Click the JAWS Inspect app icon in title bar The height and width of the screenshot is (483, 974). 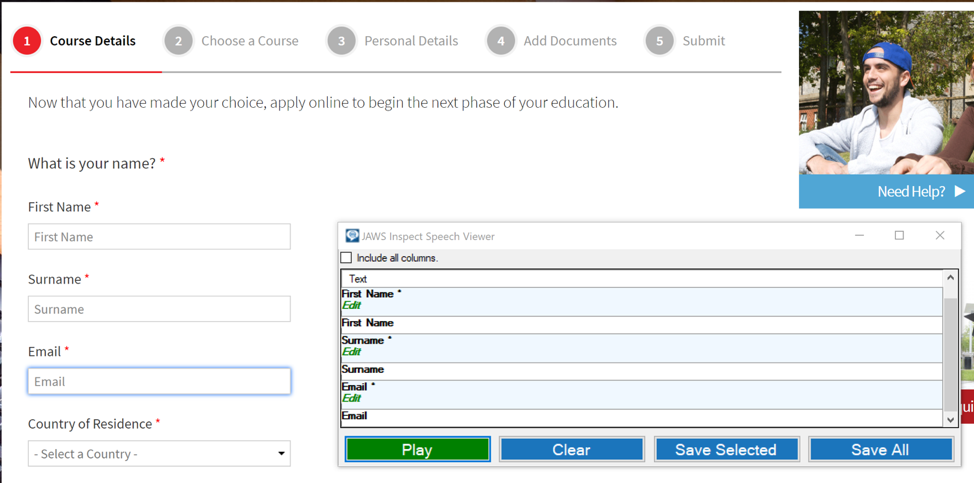pos(352,236)
